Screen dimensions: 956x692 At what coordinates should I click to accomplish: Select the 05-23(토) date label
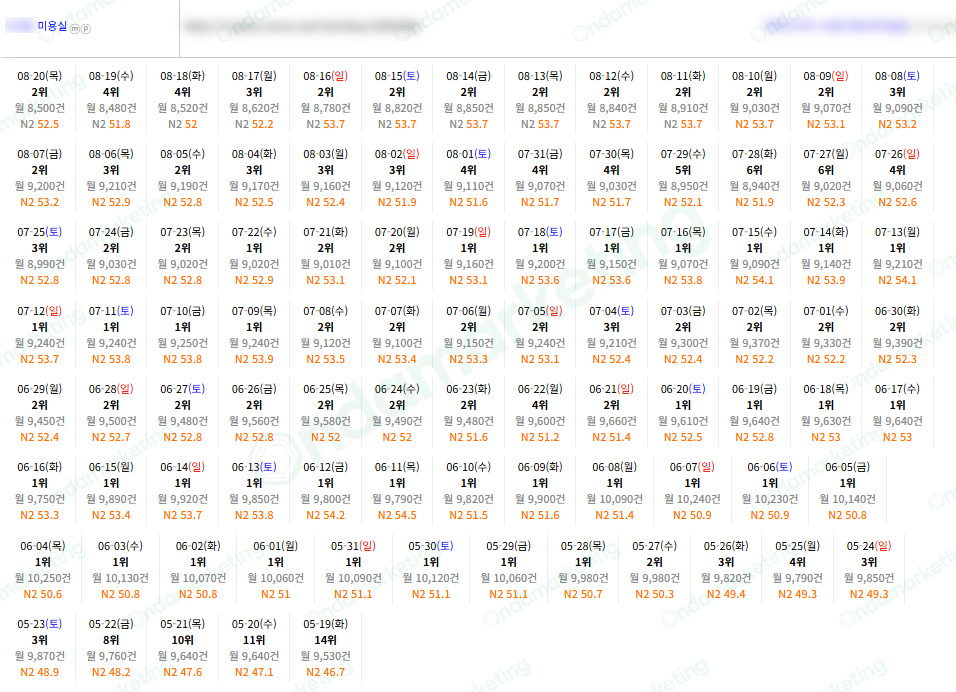click(40, 624)
